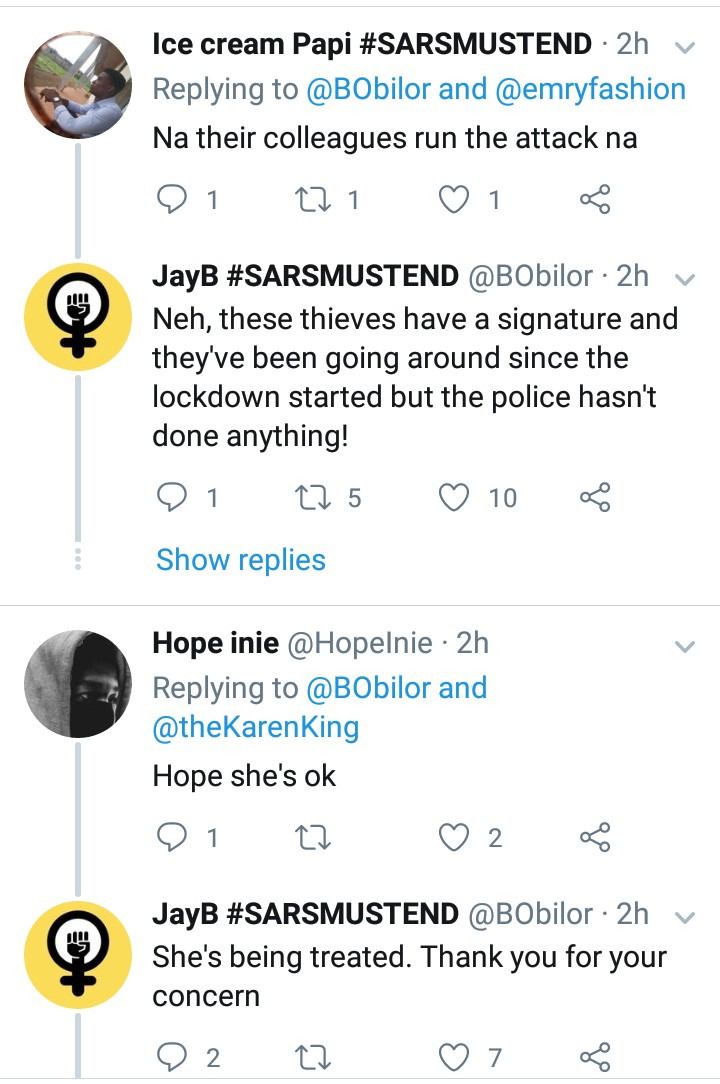Click the Show replies link

[241, 560]
